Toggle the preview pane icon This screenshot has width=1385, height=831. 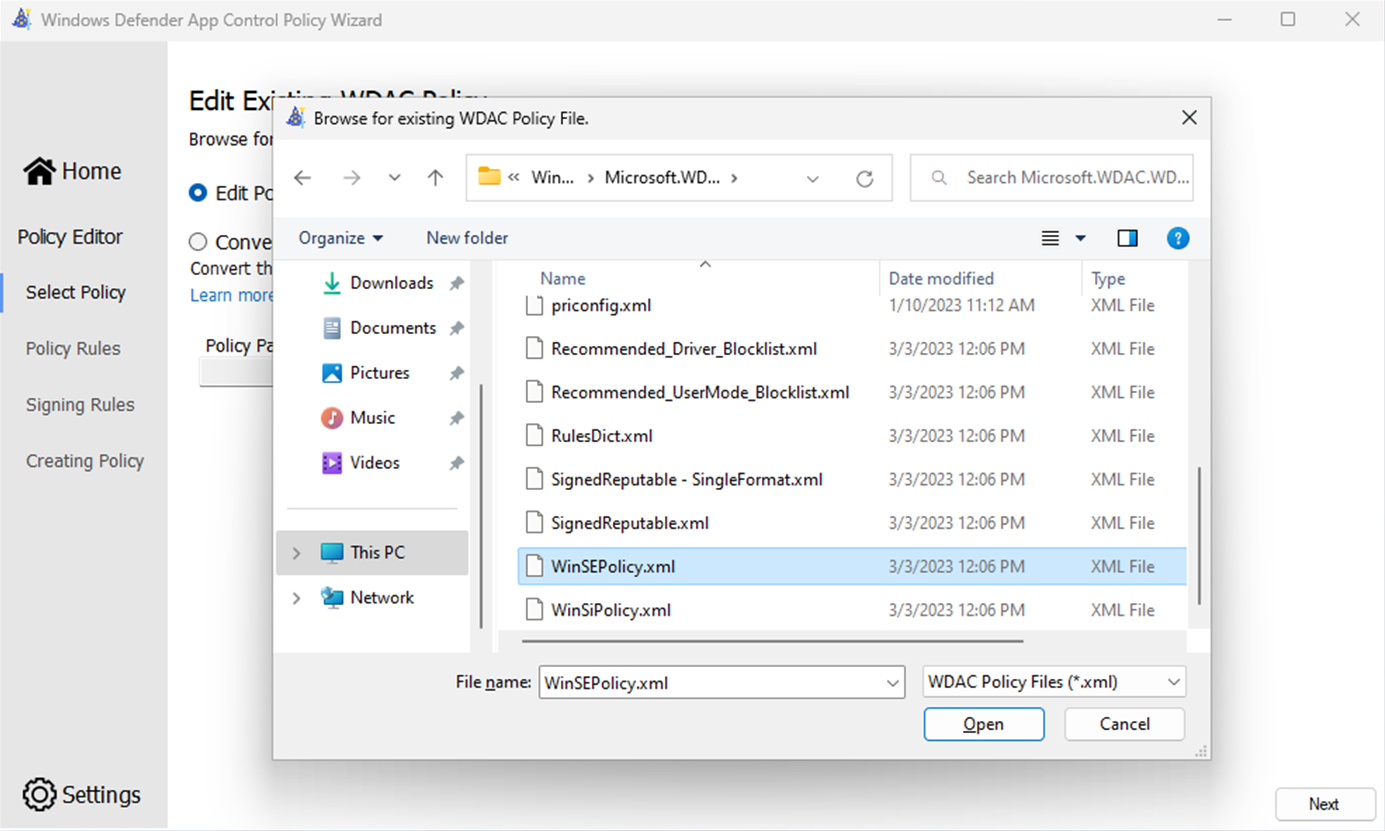pyautogui.click(x=1127, y=238)
